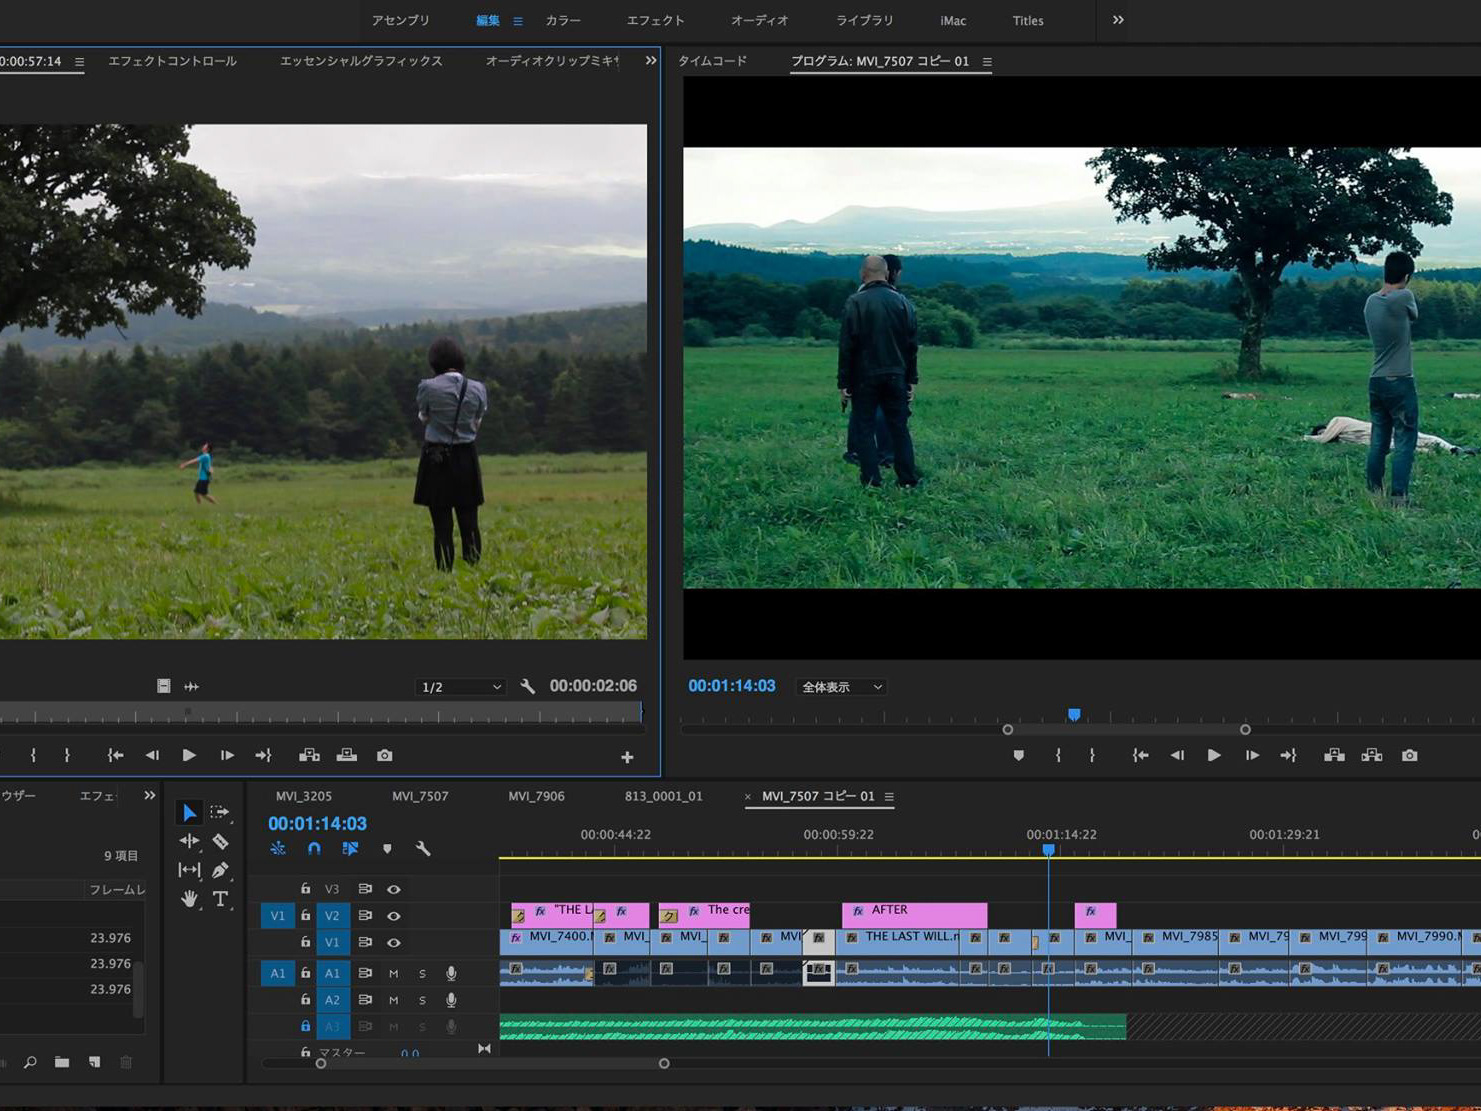Toggle track output eye for V1

pyautogui.click(x=394, y=942)
